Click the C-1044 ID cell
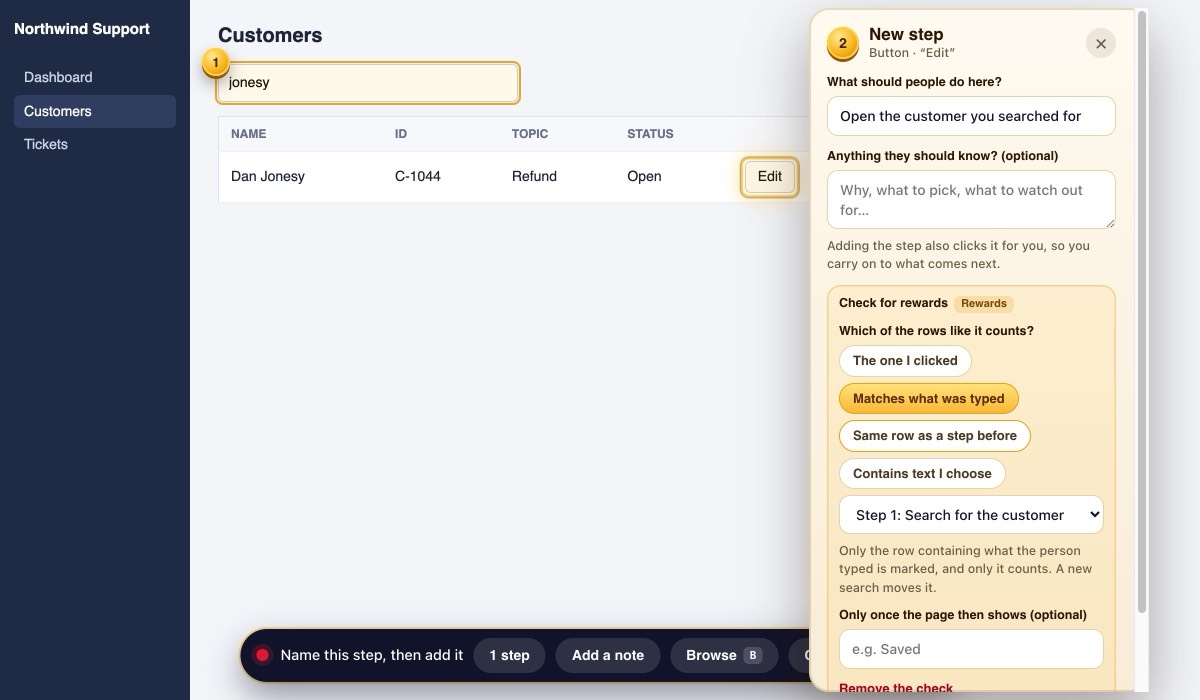Image resolution: width=1200 pixels, height=700 pixels. [x=418, y=176]
